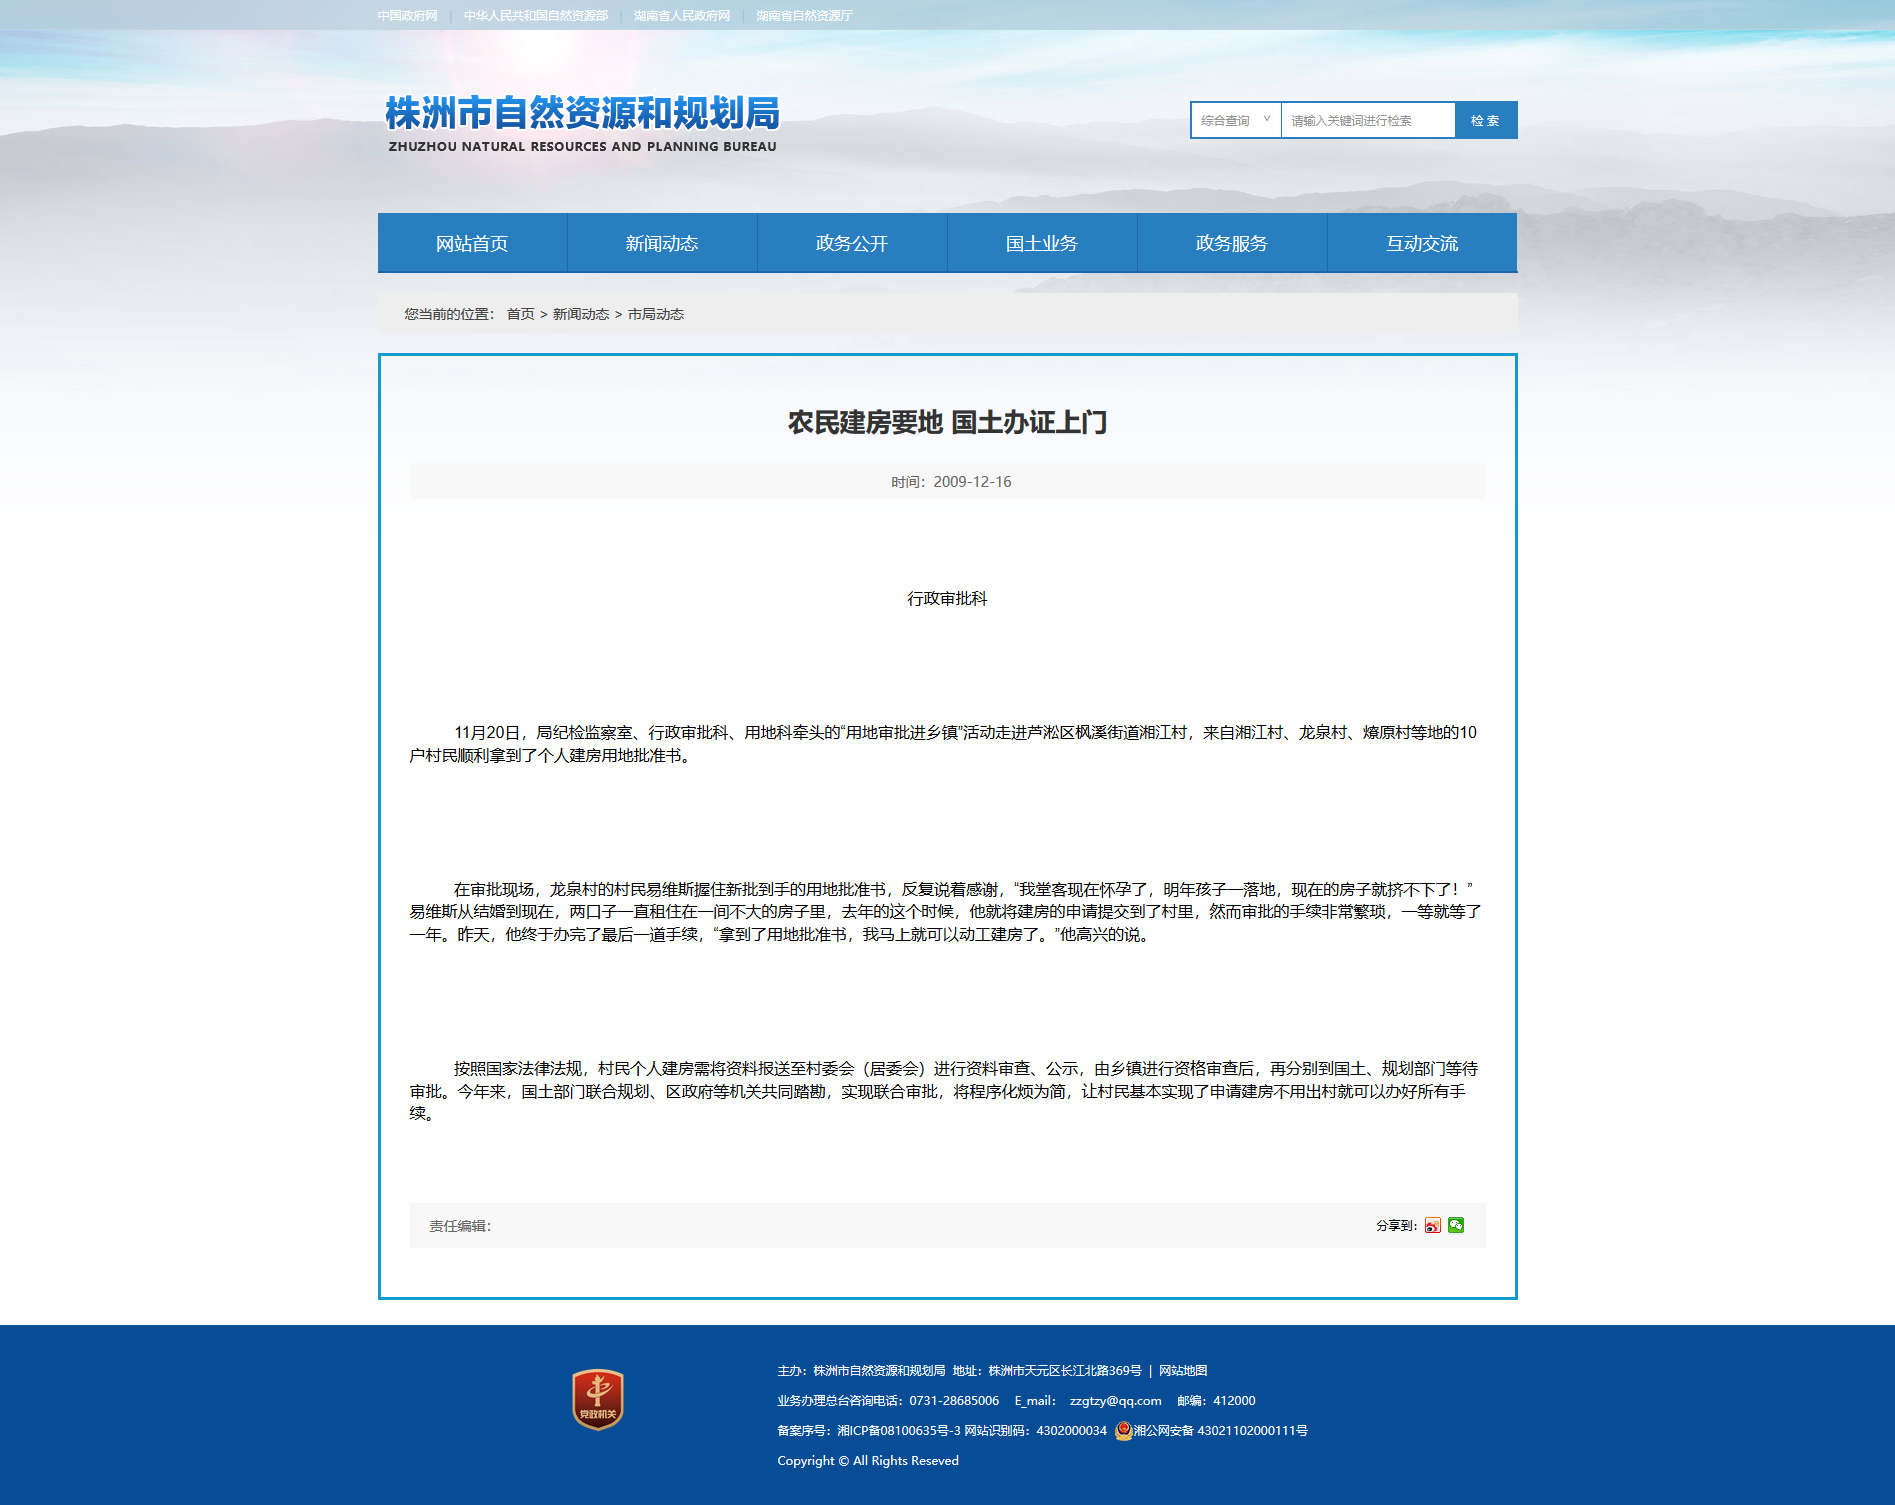The width and height of the screenshot is (1895, 1505).
Task: Click the red party-government badge icon
Action: click(598, 1399)
